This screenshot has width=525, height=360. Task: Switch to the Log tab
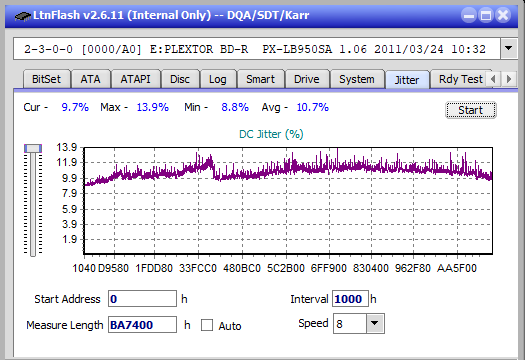218,79
